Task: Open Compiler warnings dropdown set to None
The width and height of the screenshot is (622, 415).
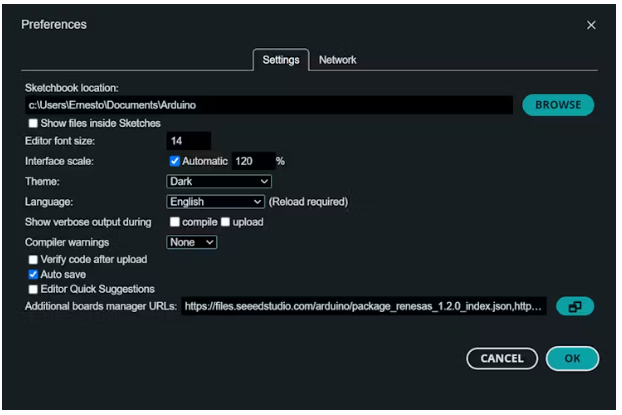Action: (191, 242)
